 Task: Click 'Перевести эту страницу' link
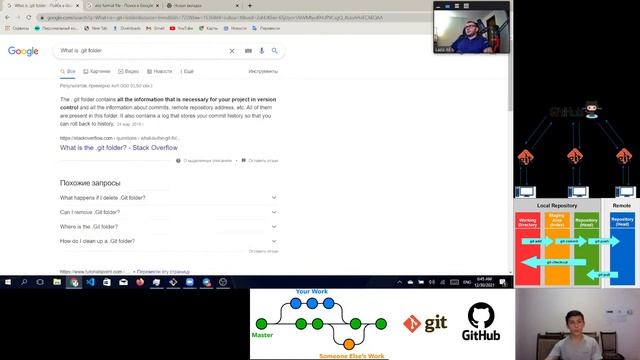[x=163, y=272]
